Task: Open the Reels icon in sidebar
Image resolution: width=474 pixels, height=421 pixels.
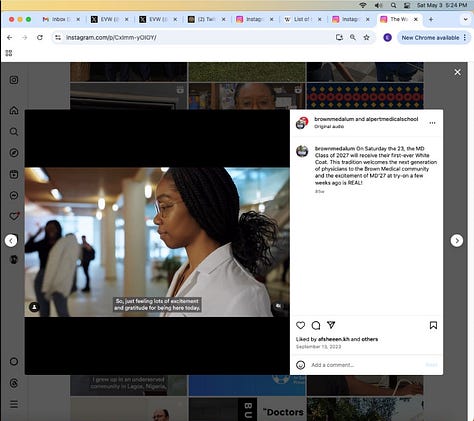Action: pyautogui.click(x=14, y=174)
